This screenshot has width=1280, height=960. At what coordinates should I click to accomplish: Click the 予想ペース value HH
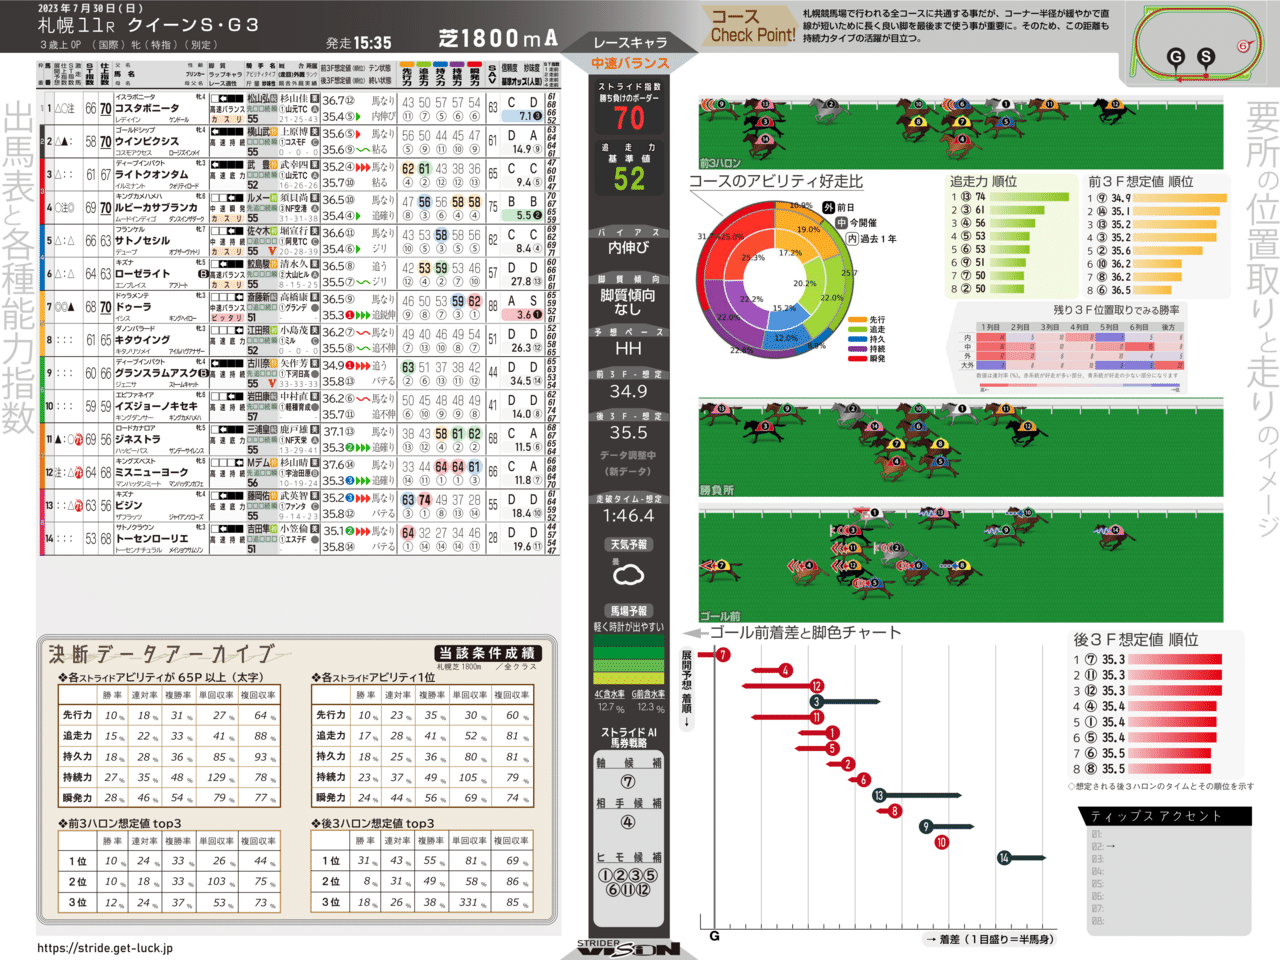(x=628, y=348)
